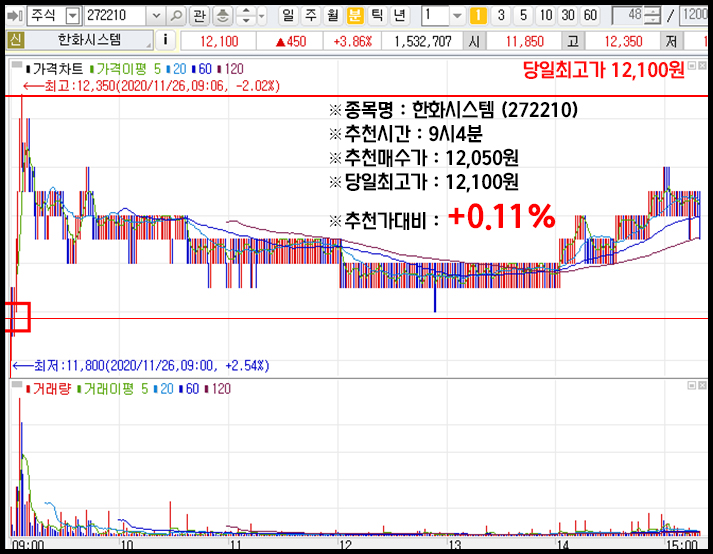The width and height of the screenshot is (713, 554).
Task: Select the highlighted 1-minute interval button
Action: pyautogui.click(x=478, y=16)
